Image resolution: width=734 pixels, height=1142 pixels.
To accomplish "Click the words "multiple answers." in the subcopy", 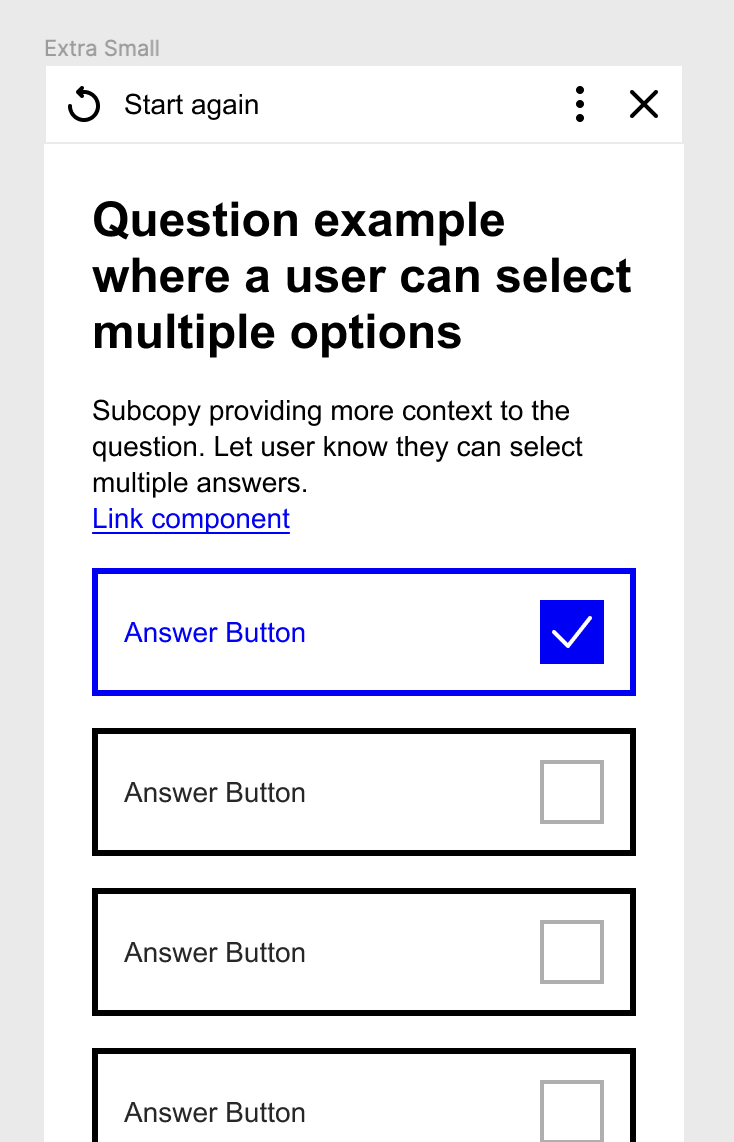I will [199, 483].
